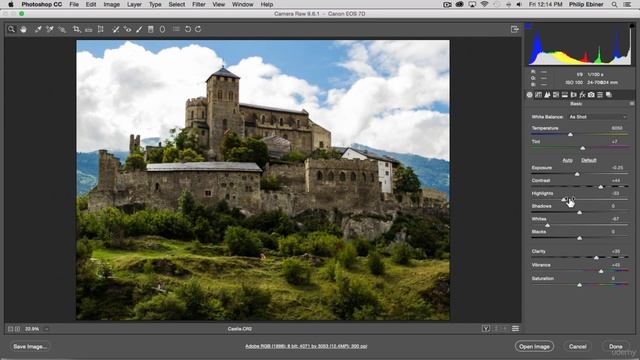The image size is (640, 360).
Task: Select the Spot Removal tool
Action: click(x=116, y=29)
